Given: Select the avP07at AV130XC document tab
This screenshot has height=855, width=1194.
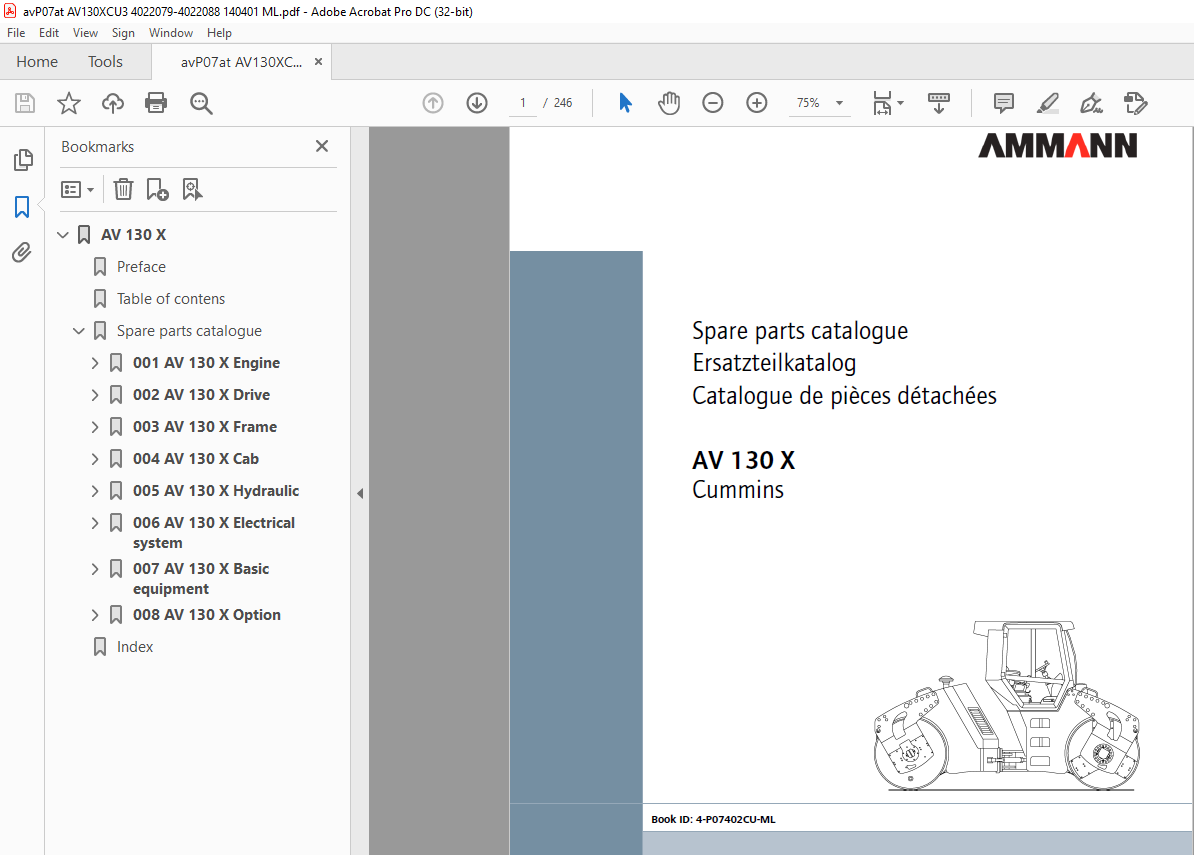Looking at the screenshot, I should pyautogui.click(x=241, y=62).
